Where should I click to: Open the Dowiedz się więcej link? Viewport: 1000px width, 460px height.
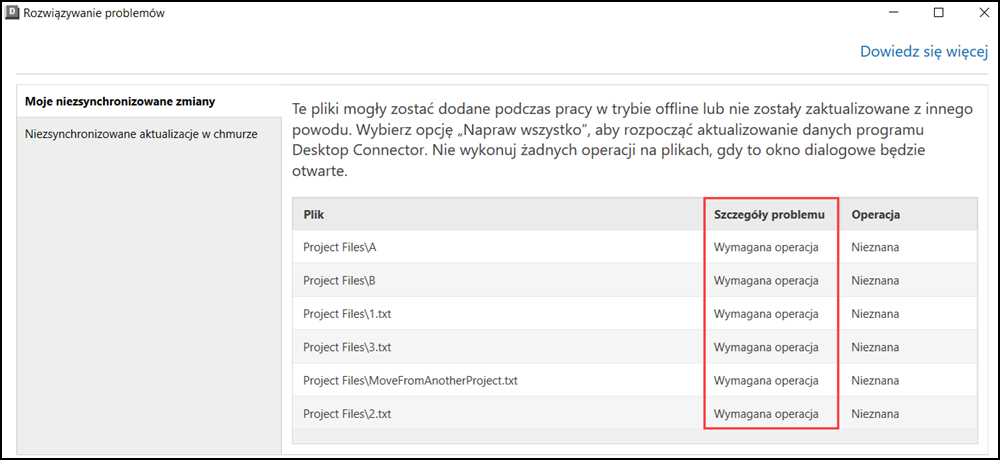click(x=923, y=52)
